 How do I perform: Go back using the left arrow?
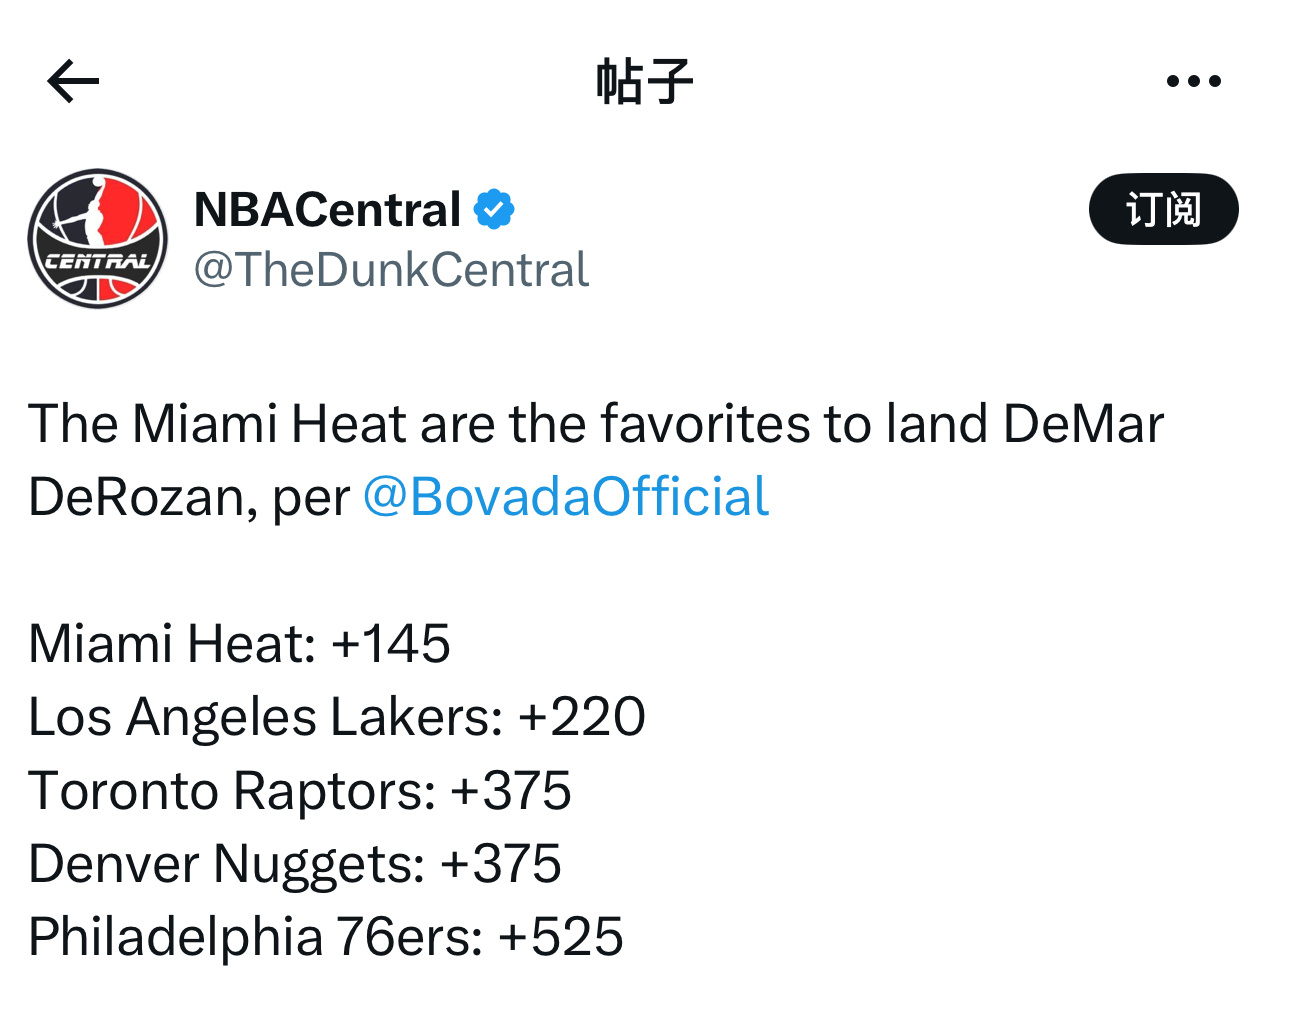(73, 81)
